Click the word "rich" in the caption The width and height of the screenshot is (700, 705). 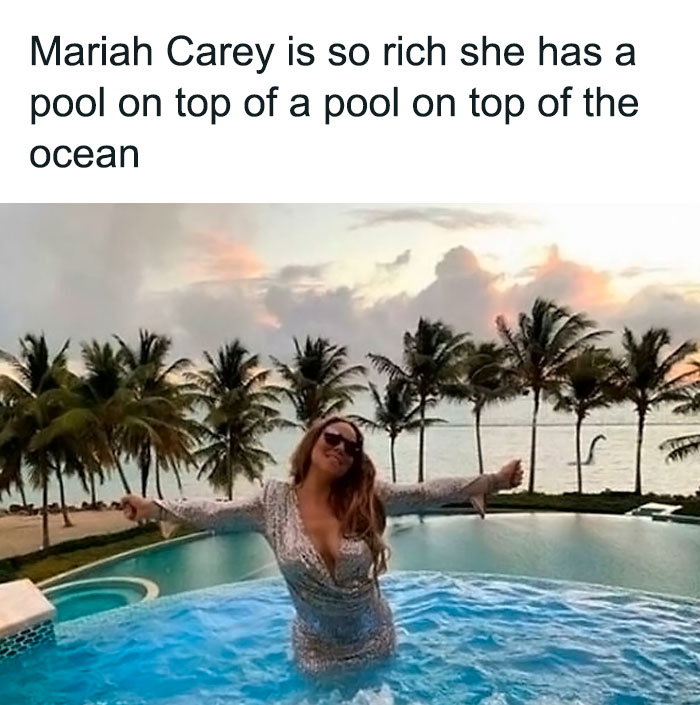point(415,52)
